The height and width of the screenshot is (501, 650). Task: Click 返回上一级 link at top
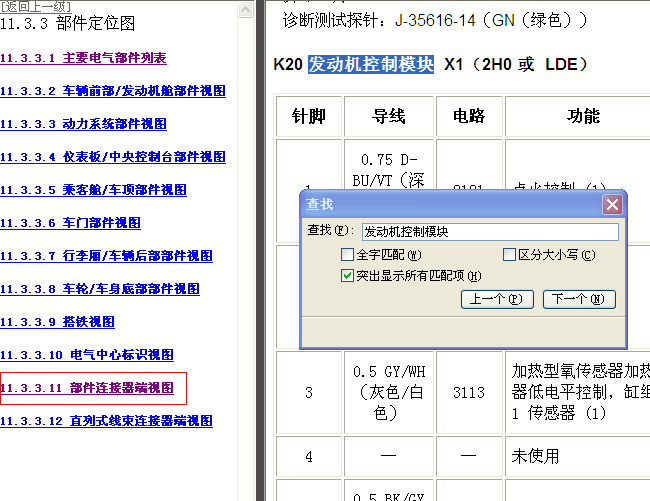(36, 7)
